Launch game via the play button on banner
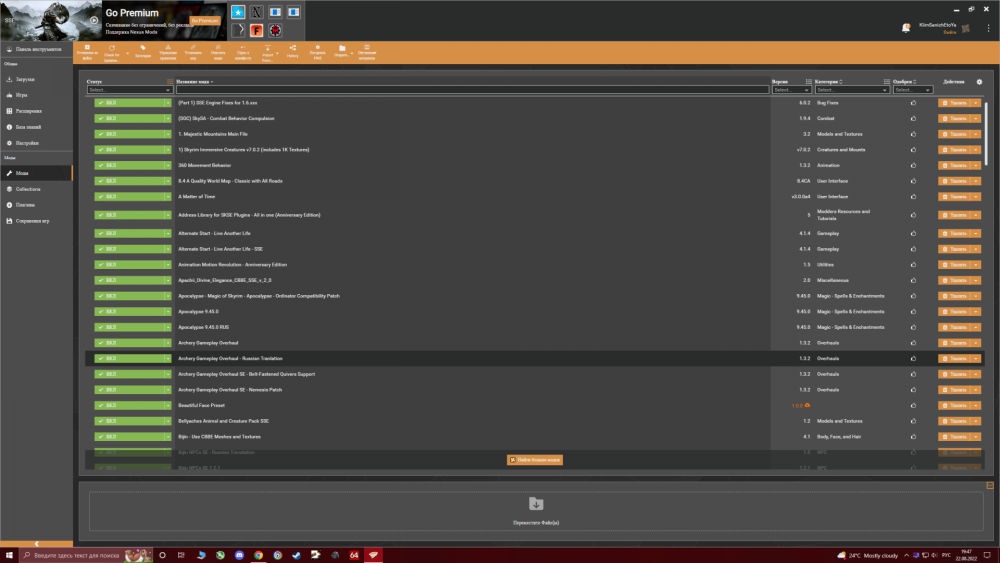 94,20
